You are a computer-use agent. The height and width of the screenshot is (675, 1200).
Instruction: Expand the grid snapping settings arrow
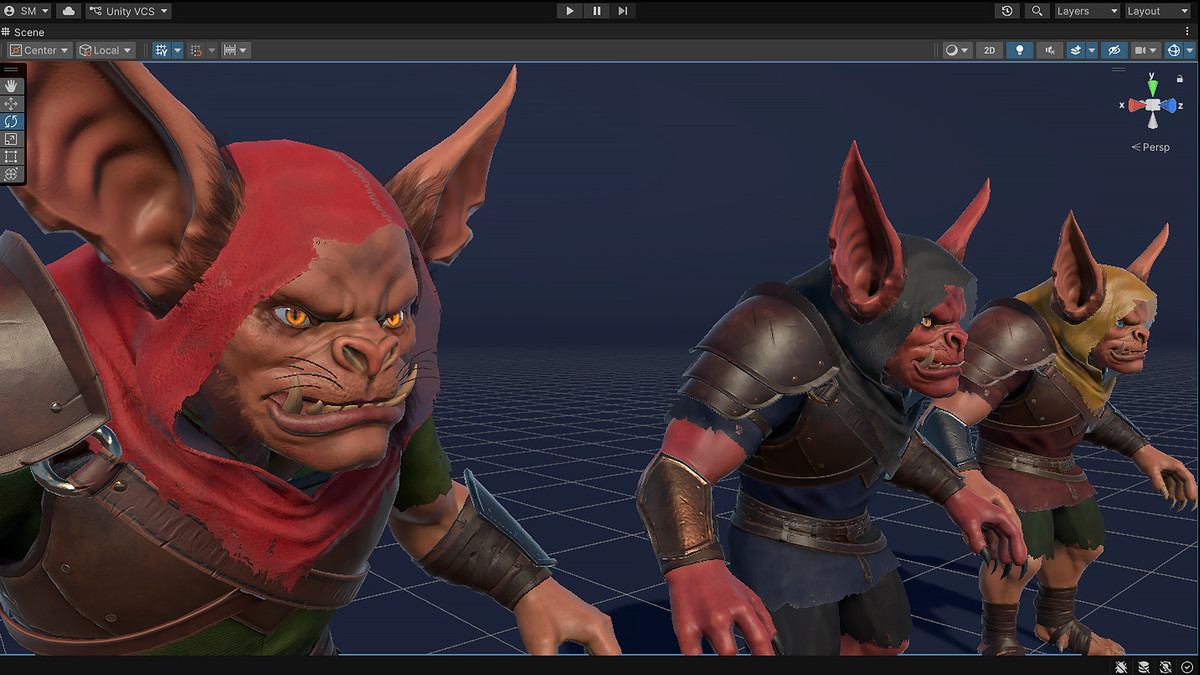coord(212,50)
